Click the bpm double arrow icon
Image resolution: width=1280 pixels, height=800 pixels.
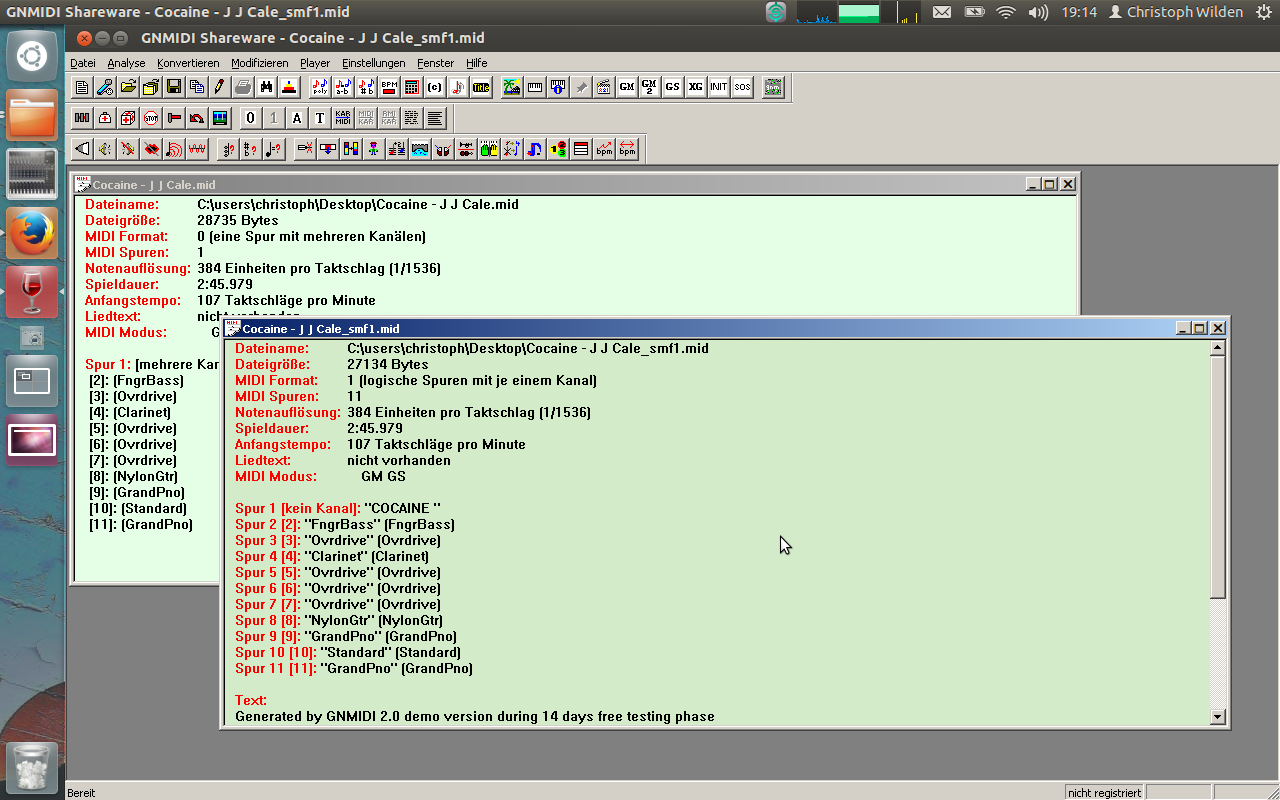pos(627,148)
